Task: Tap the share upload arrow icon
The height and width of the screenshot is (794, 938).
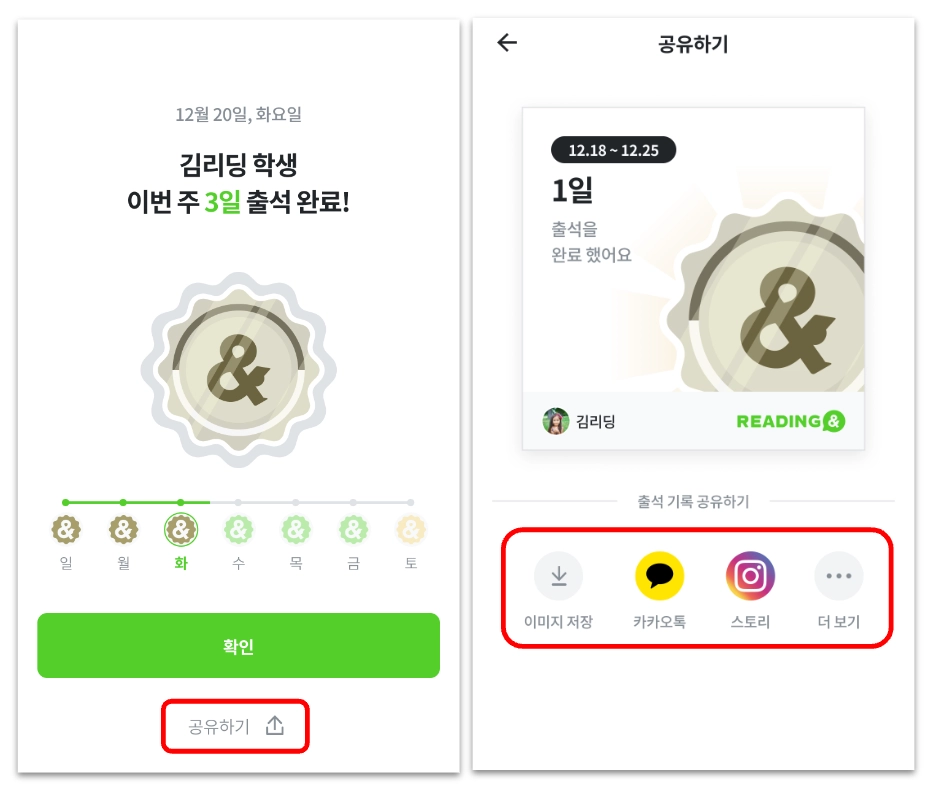Action: (x=275, y=725)
